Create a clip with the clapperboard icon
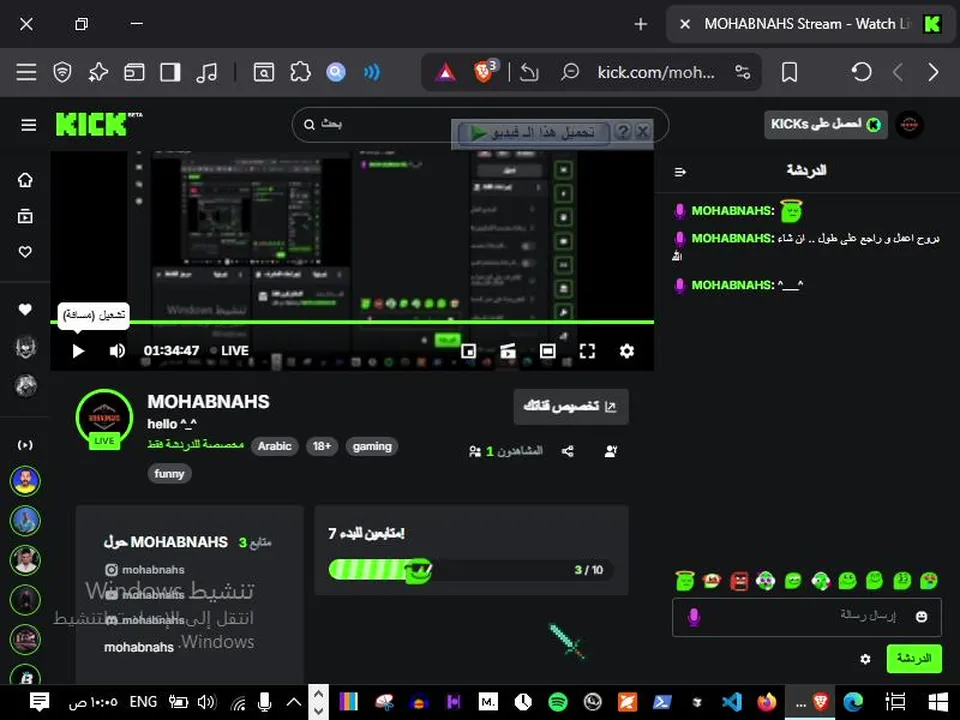Image resolution: width=960 pixels, height=720 pixels. point(508,351)
